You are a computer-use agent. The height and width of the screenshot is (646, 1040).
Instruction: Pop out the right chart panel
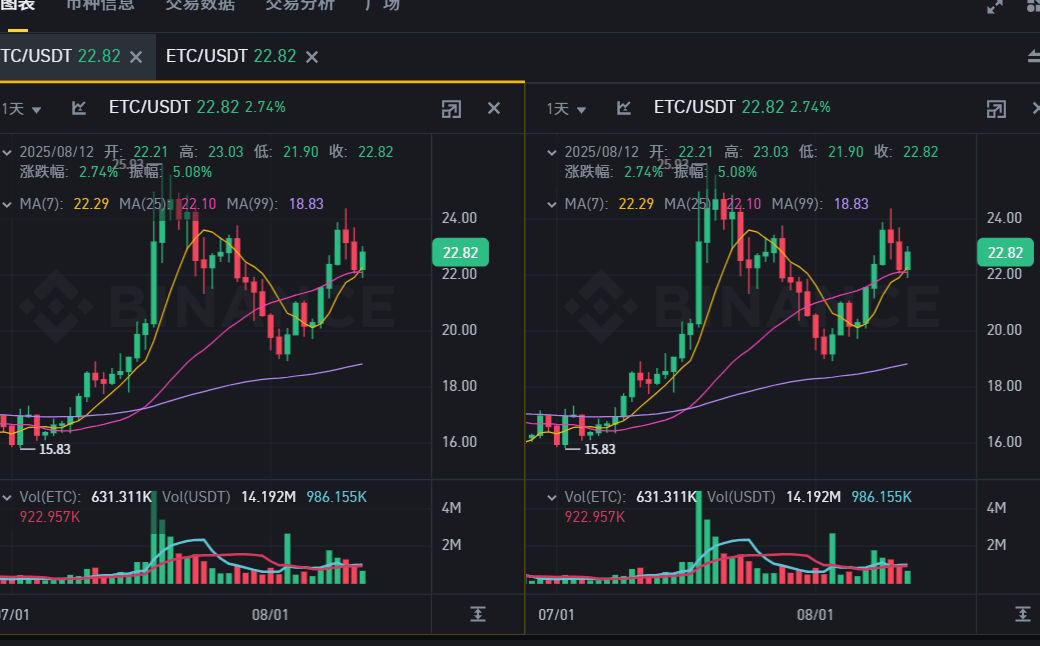pyautogui.click(x=996, y=108)
